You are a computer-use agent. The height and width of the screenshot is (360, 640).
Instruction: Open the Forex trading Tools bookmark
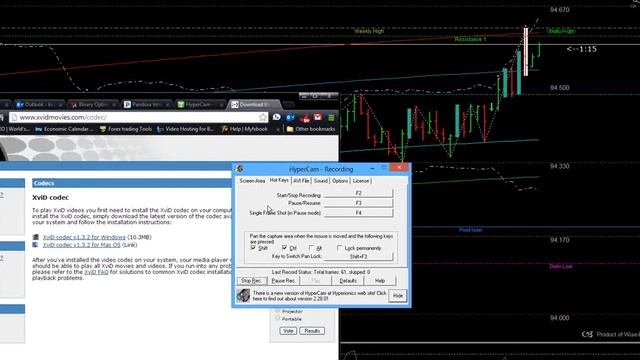coord(126,129)
